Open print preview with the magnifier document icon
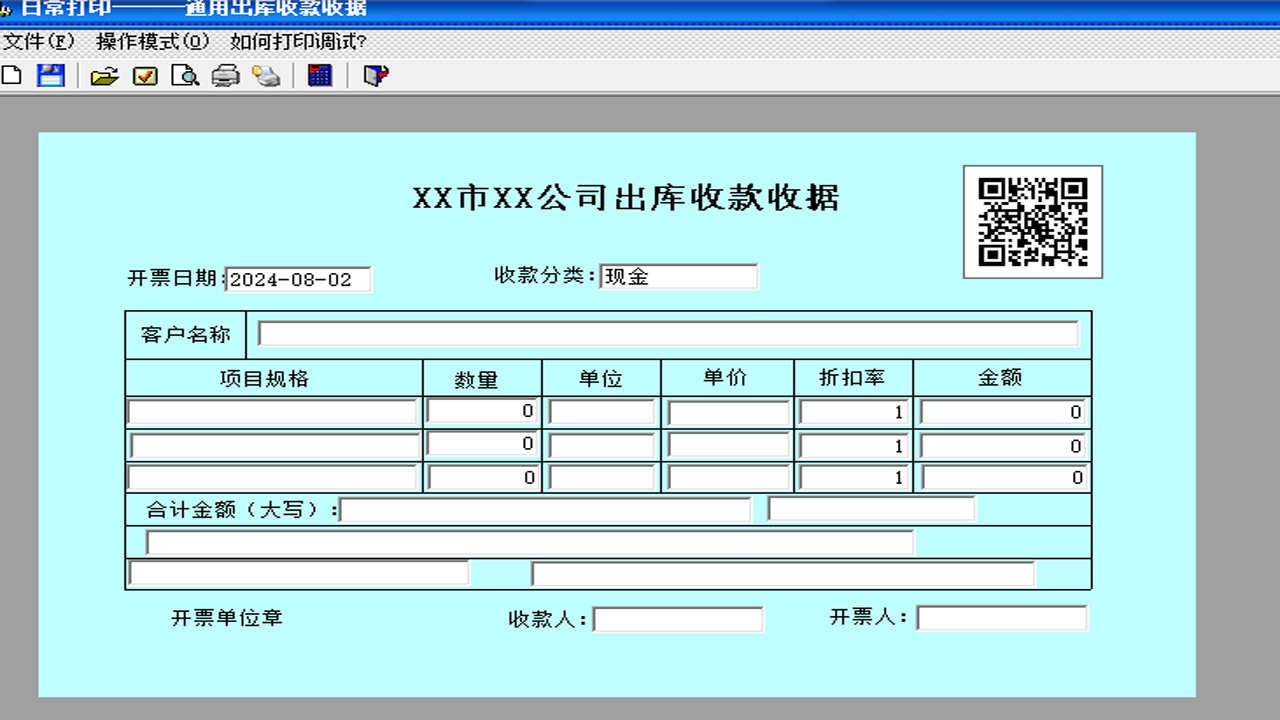The image size is (1280, 720). (x=183, y=74)
